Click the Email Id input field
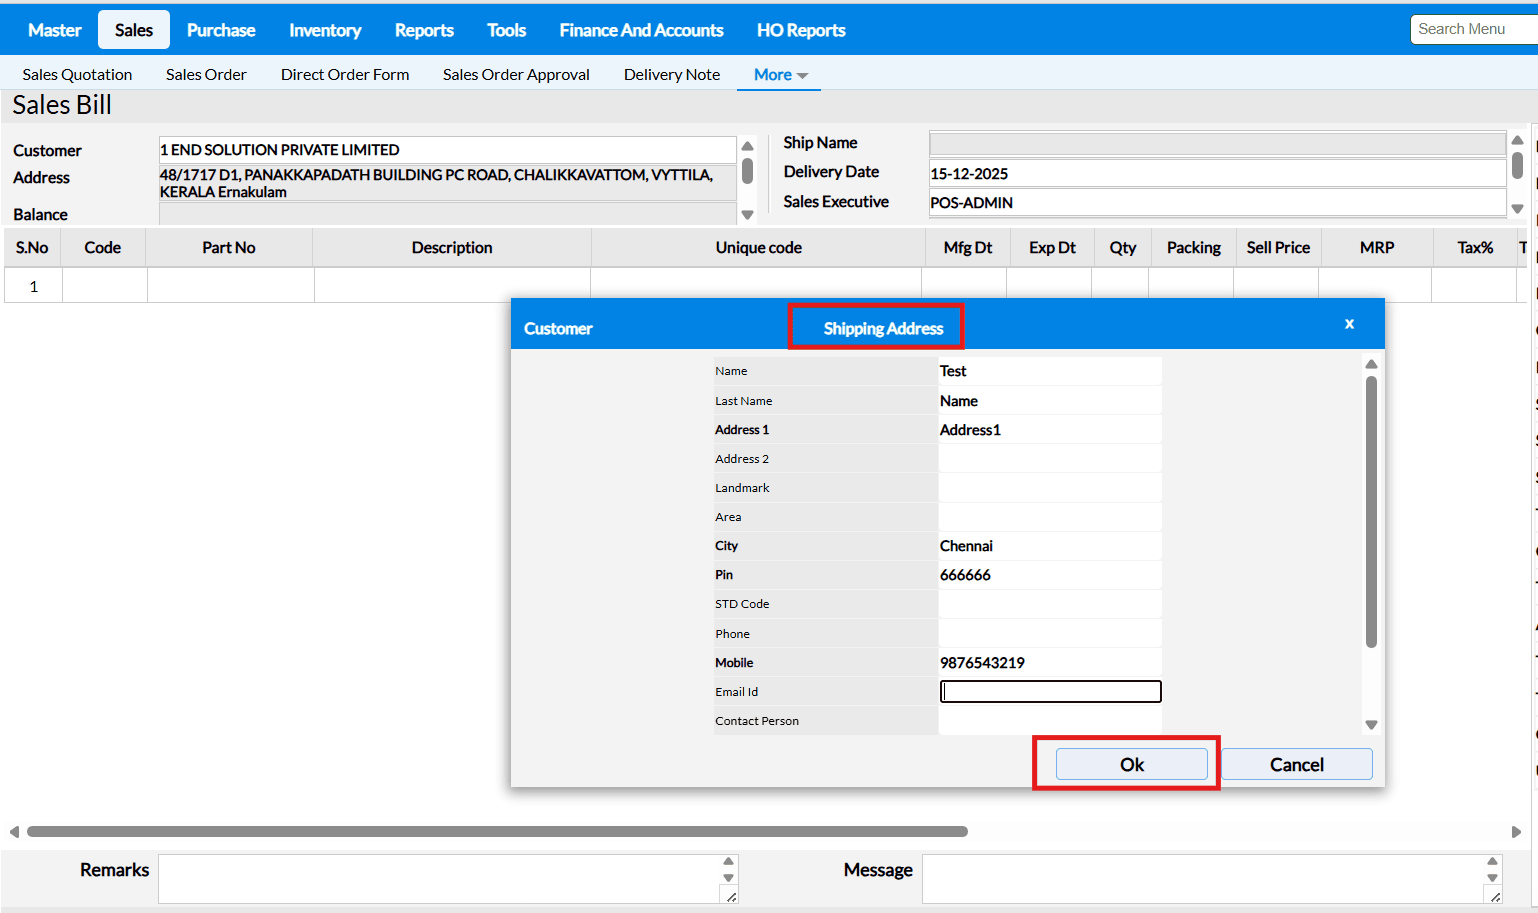 click(1050, 691)
